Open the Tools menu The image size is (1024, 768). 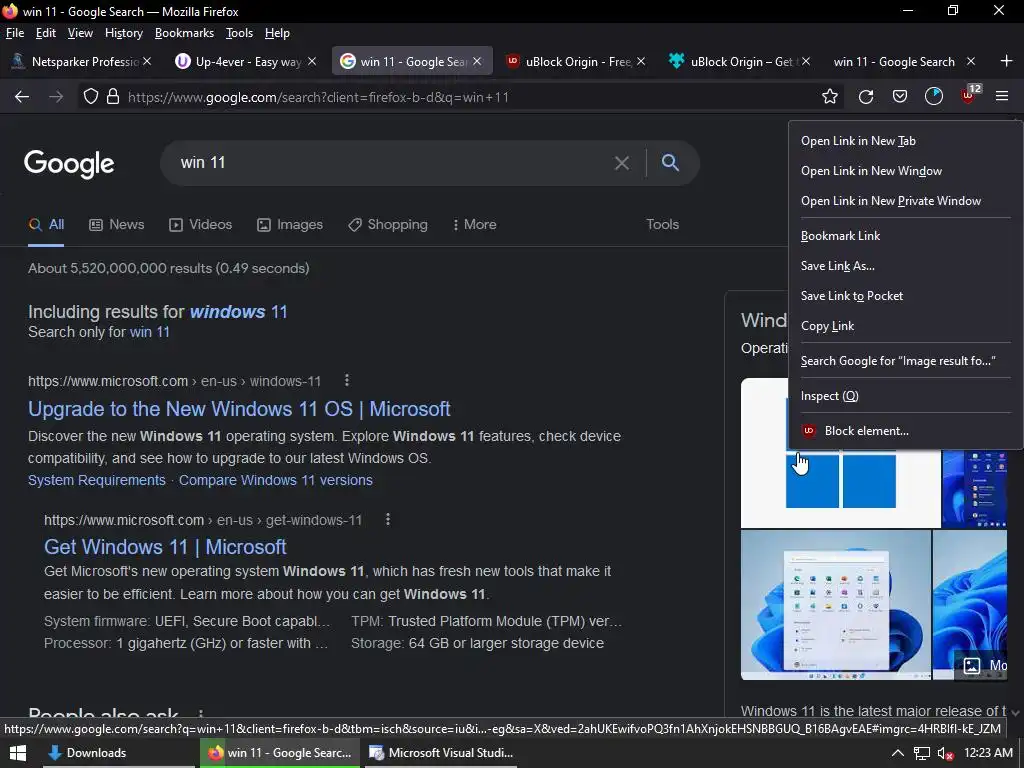pyautogui.click(x=239, y=33)
